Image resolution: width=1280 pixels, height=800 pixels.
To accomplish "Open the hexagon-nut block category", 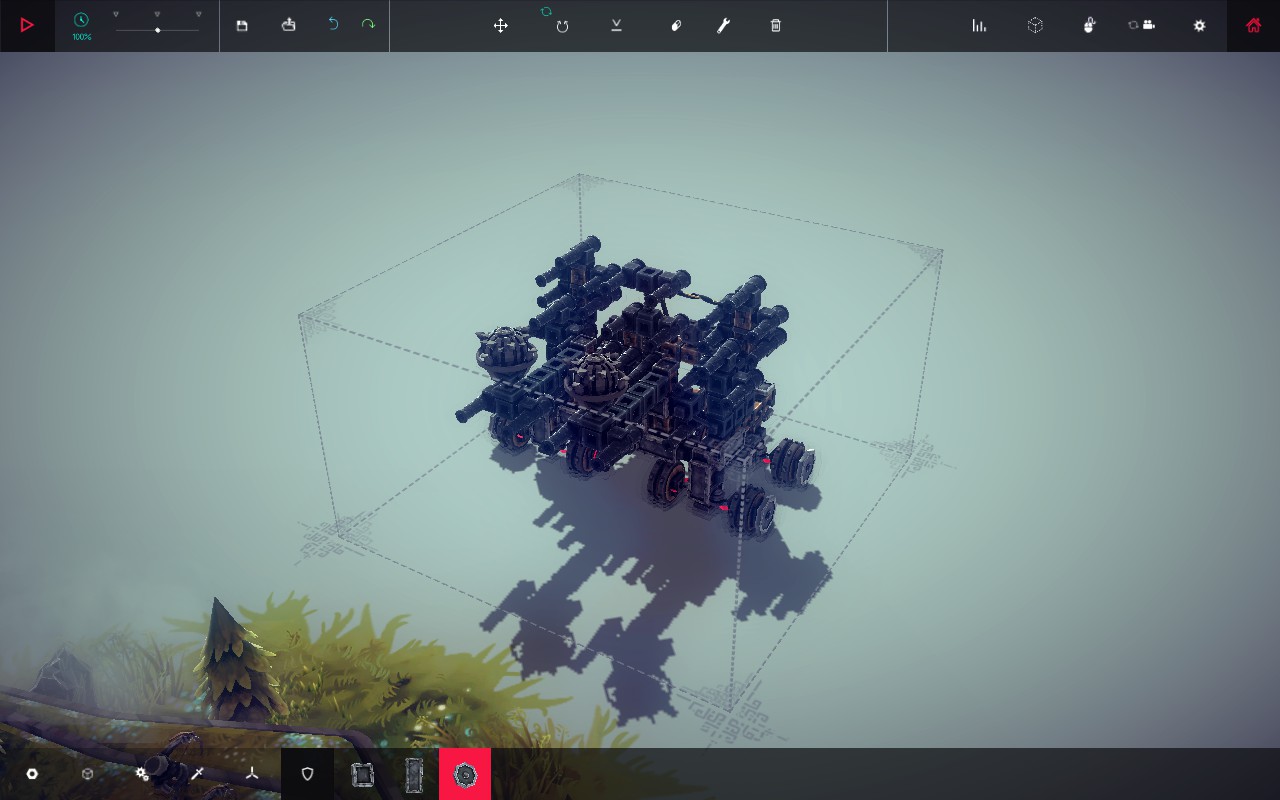I will pyautogui.click(x=32, y=774).
